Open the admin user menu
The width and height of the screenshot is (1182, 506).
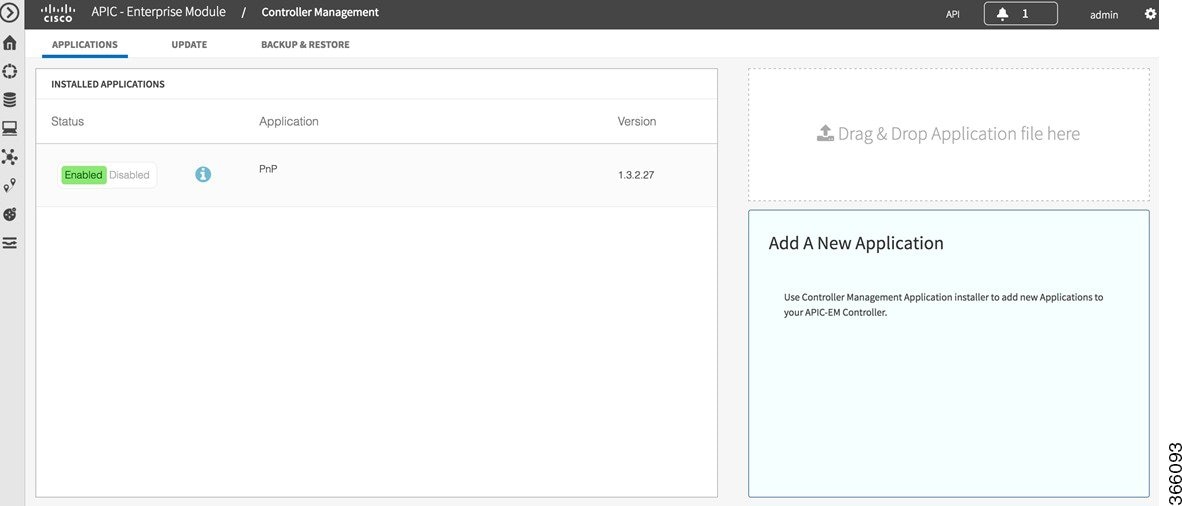tap(1104, 14)
